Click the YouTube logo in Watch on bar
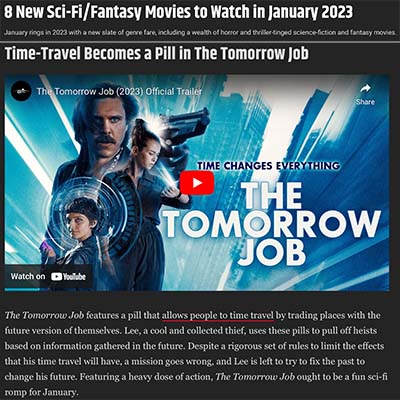Image resolution: width=400 pixels, height=400 pixels. (x=68, y=276)
